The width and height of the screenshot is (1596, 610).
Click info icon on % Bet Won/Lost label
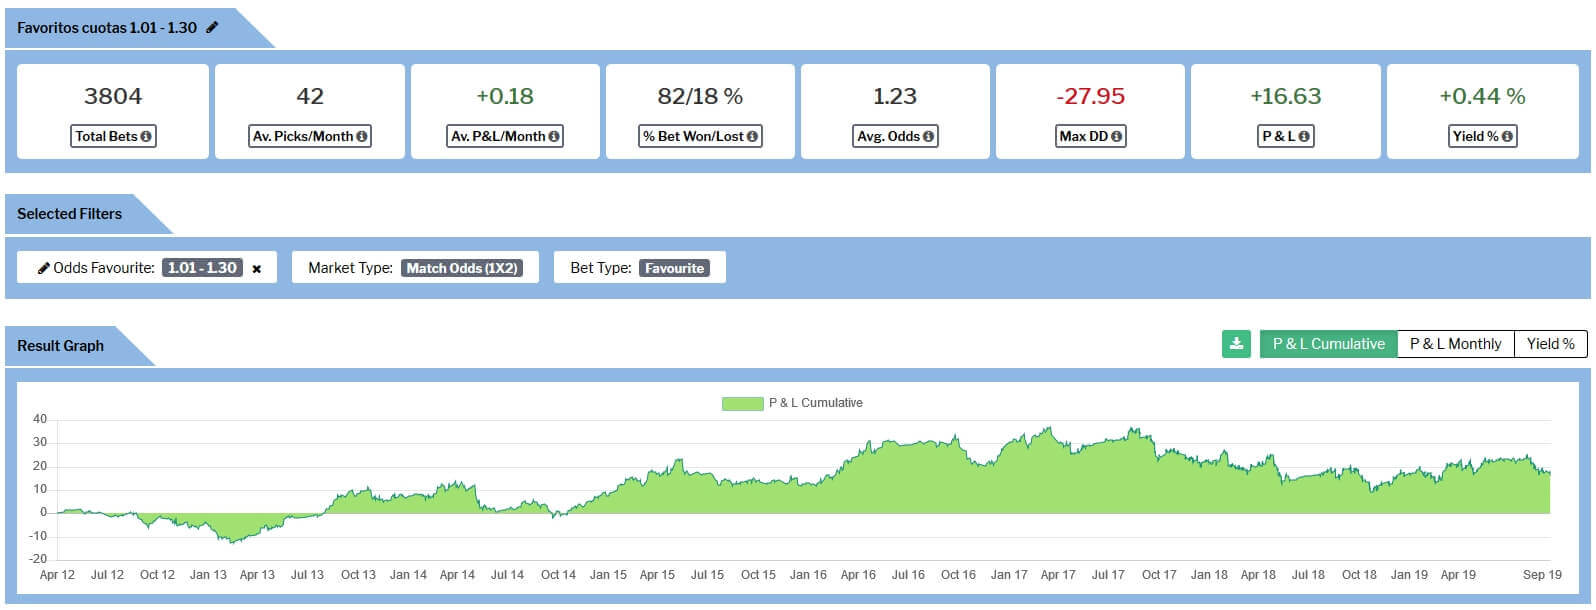click(752, 137)
